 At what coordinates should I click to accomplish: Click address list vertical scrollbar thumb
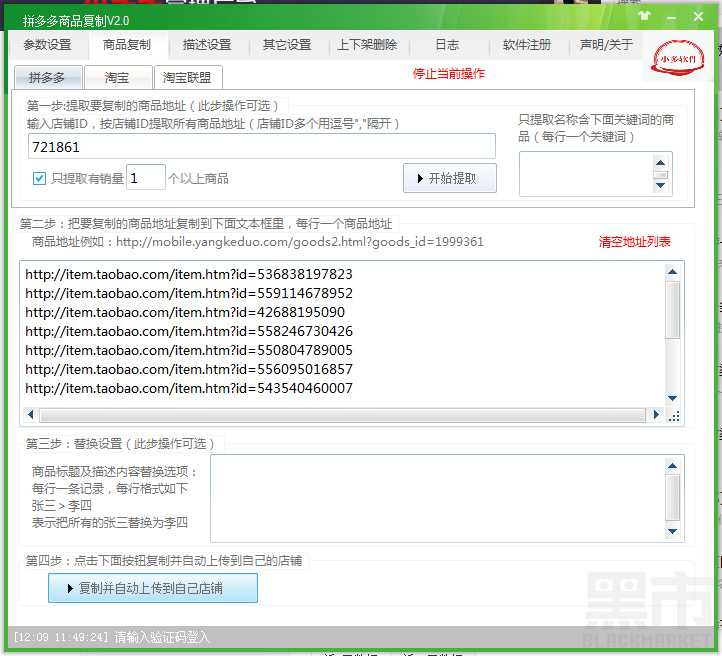tap(673, 310)
